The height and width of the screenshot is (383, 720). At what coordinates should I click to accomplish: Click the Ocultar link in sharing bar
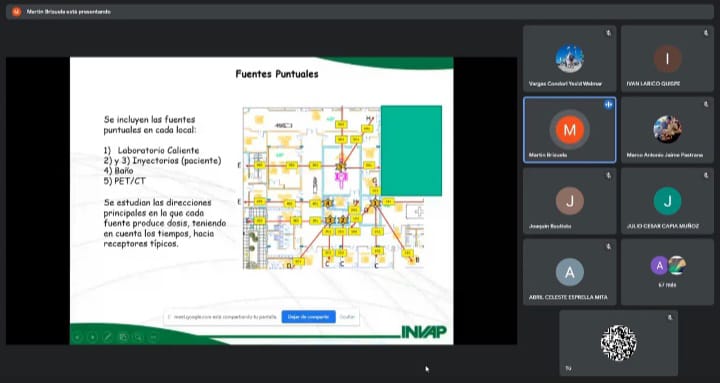pos(347,317)
